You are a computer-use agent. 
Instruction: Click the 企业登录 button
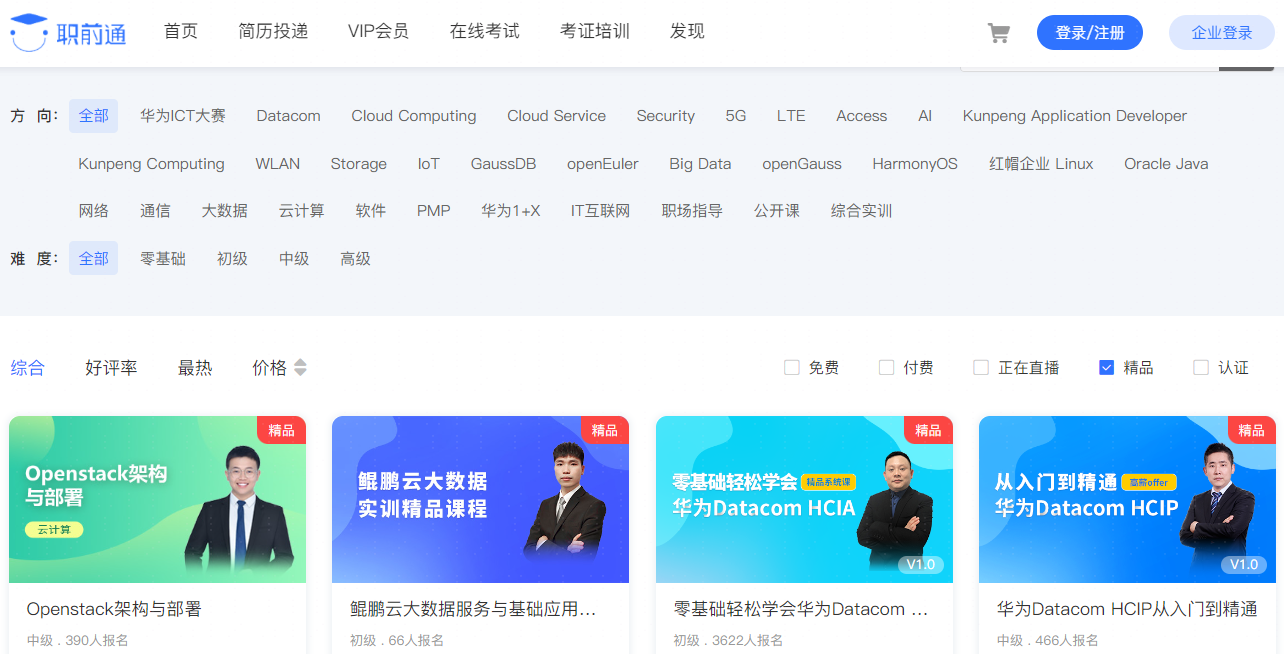pyautogui.click(x=1222, y=33)
